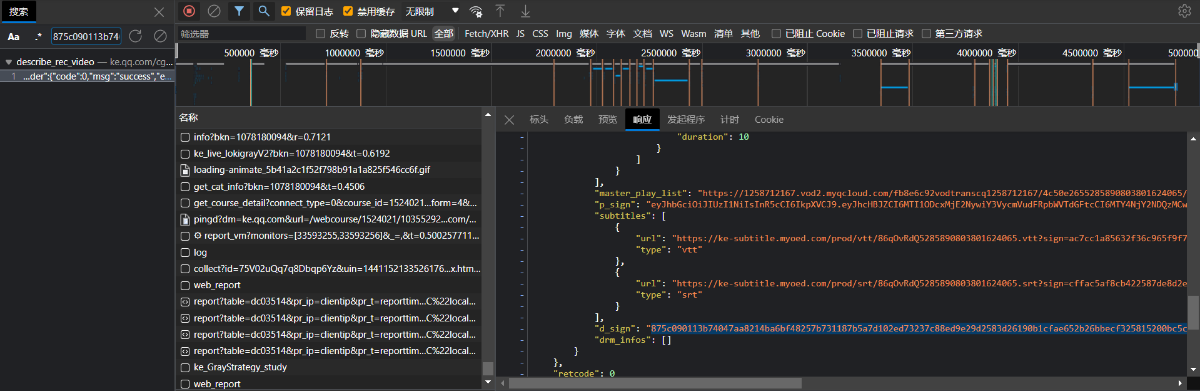Open 标头 headers tab

[539, 120]
